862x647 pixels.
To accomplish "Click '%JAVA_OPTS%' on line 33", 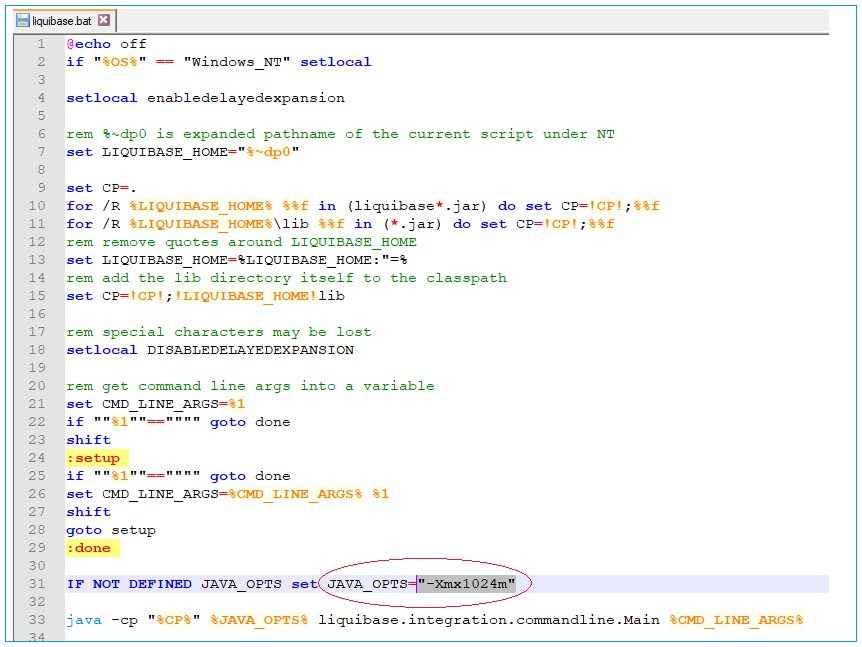I will coord(259,620).
